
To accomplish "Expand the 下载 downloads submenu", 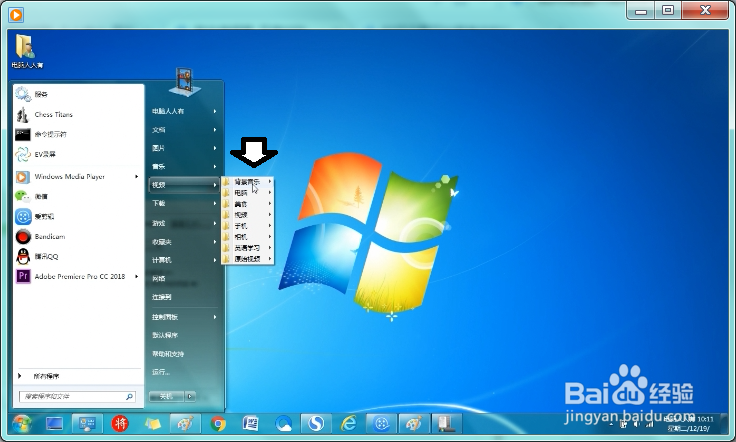I will point(184,203).
